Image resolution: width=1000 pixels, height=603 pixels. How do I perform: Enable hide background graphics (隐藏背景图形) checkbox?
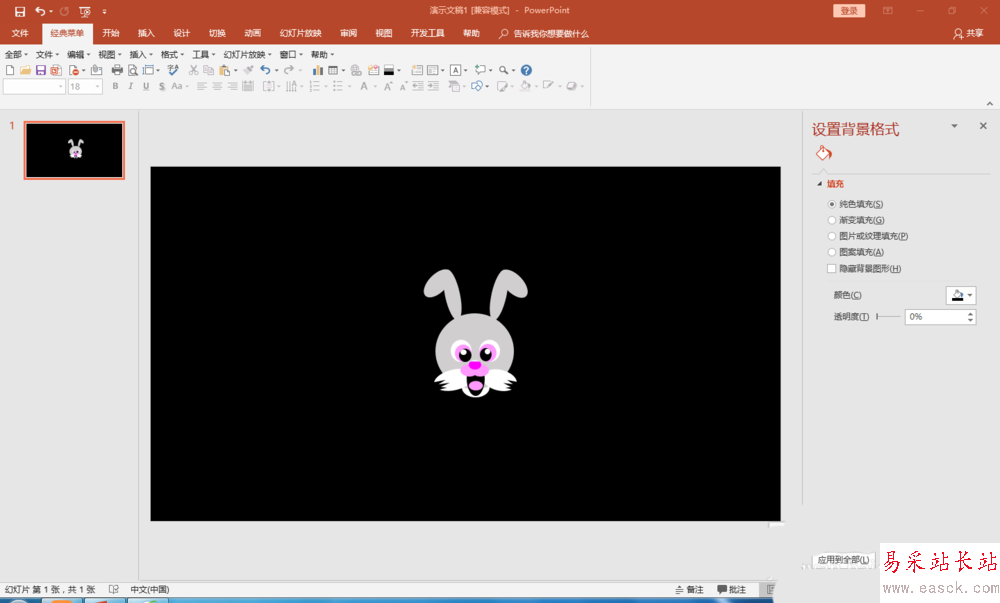tap(831, 269)
